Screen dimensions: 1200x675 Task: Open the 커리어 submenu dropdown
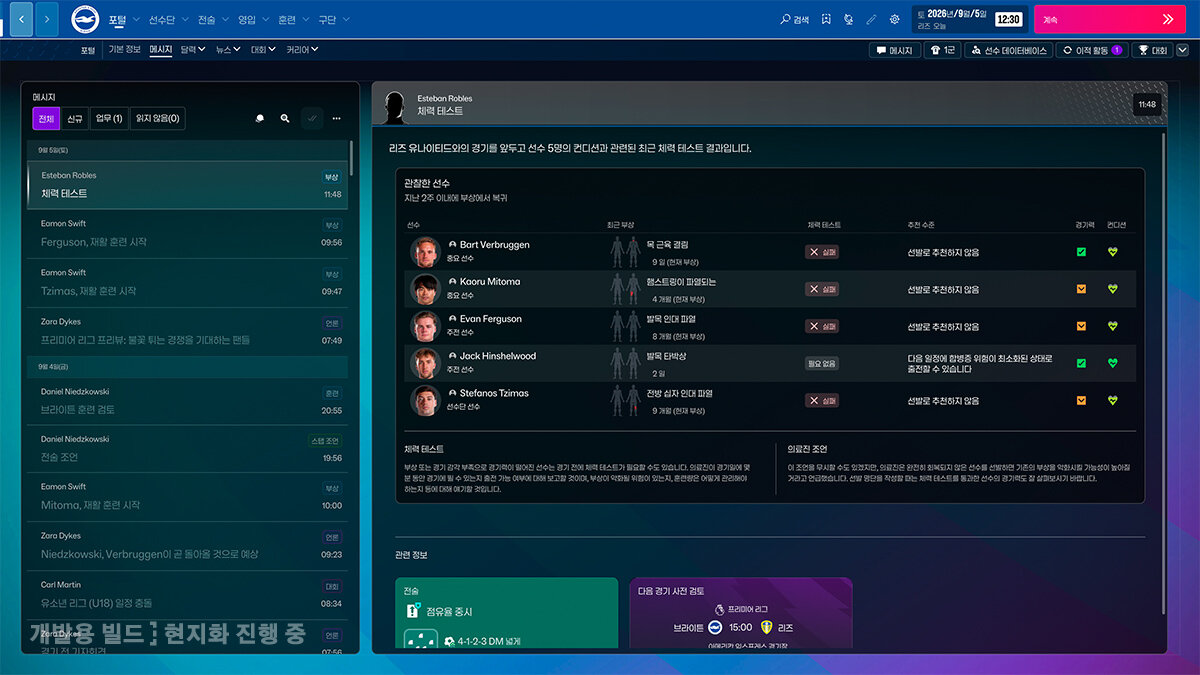click(302, 49)
